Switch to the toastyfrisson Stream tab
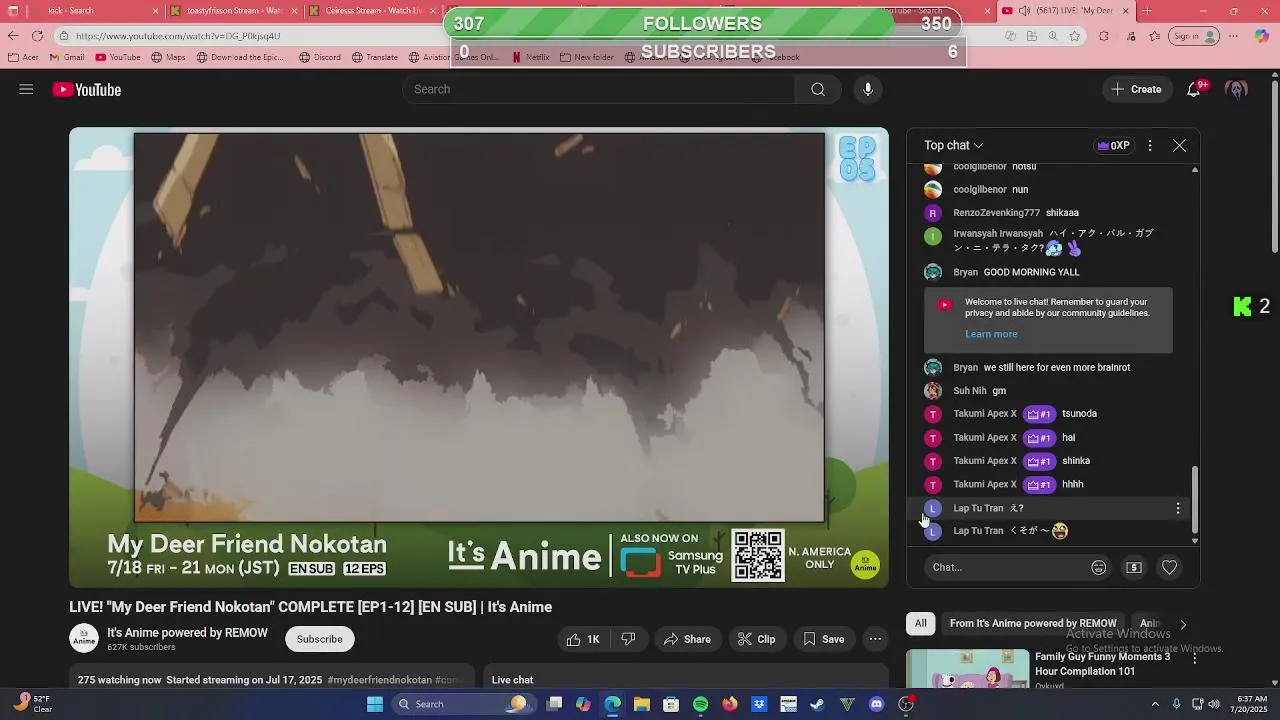 [232, 11]
